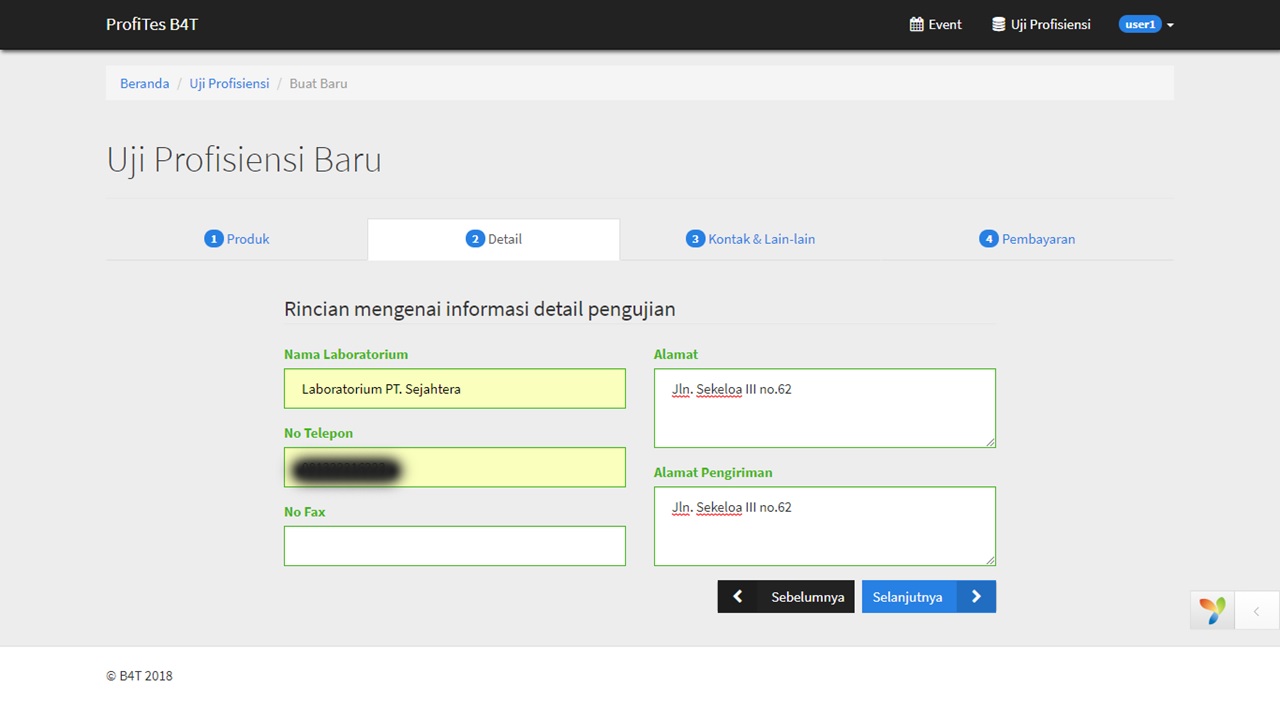
Task: Click the Alamat textarea resize handle
Action: pos(990,441)
